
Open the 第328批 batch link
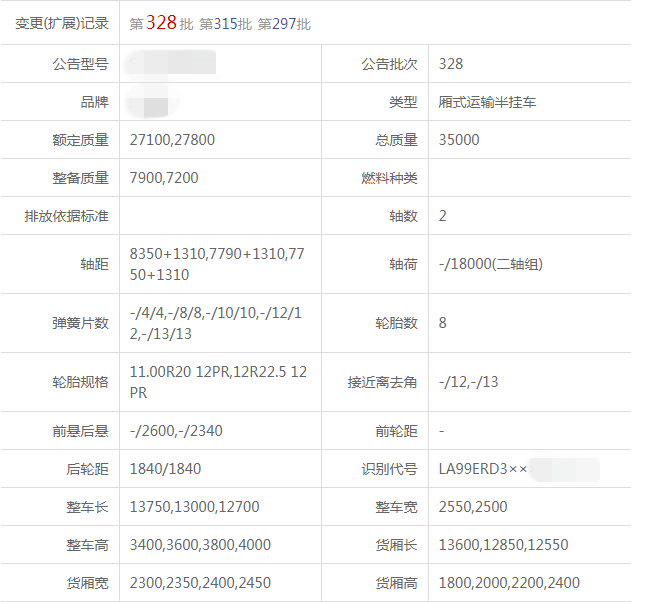(161, 23)
